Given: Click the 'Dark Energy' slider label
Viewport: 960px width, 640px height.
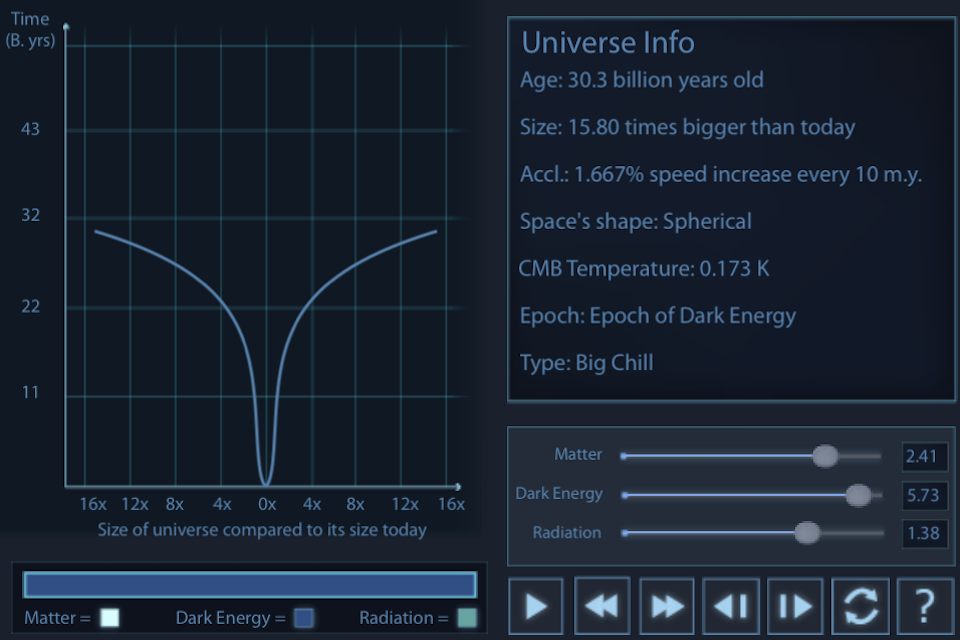Looking at the screenshot, I should (x=559, y=494).
